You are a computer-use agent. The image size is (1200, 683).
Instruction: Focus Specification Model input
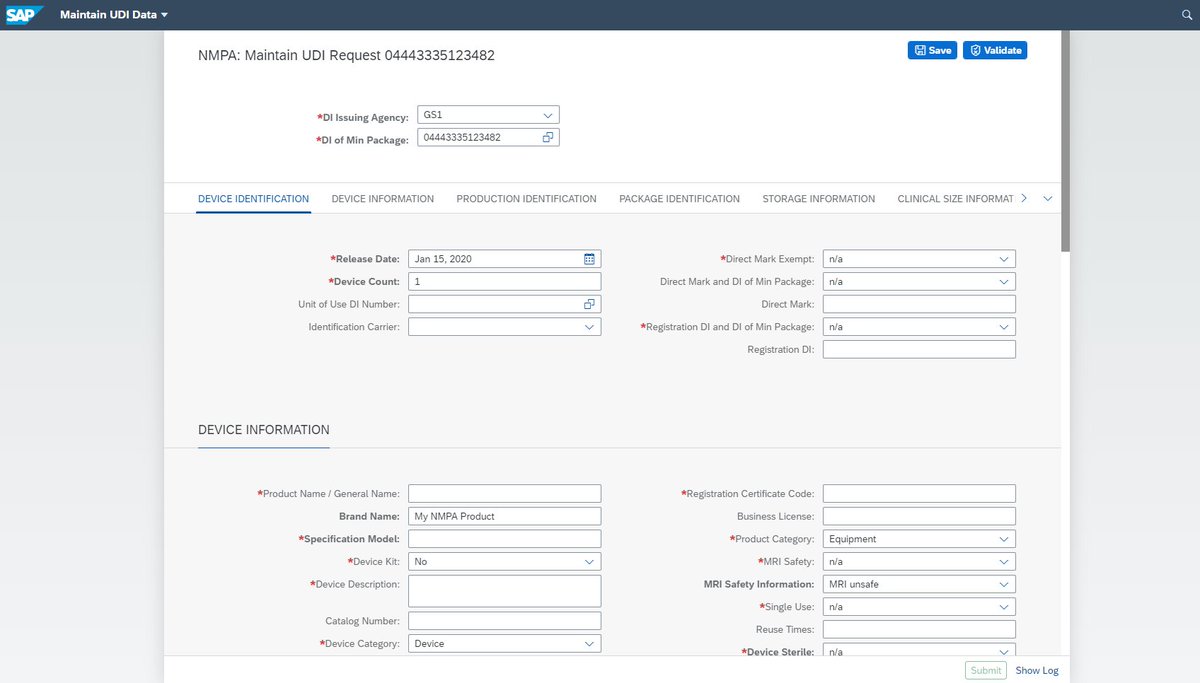(x=505, y=539)
